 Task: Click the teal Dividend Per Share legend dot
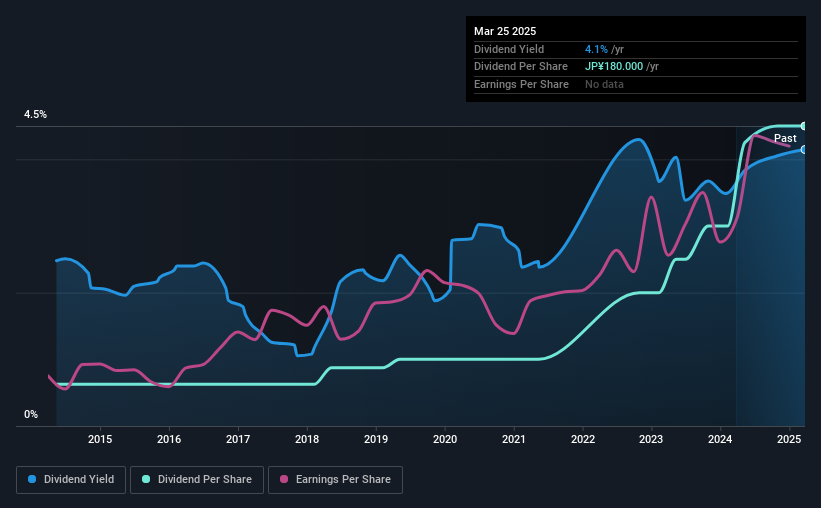pos(146,479)
